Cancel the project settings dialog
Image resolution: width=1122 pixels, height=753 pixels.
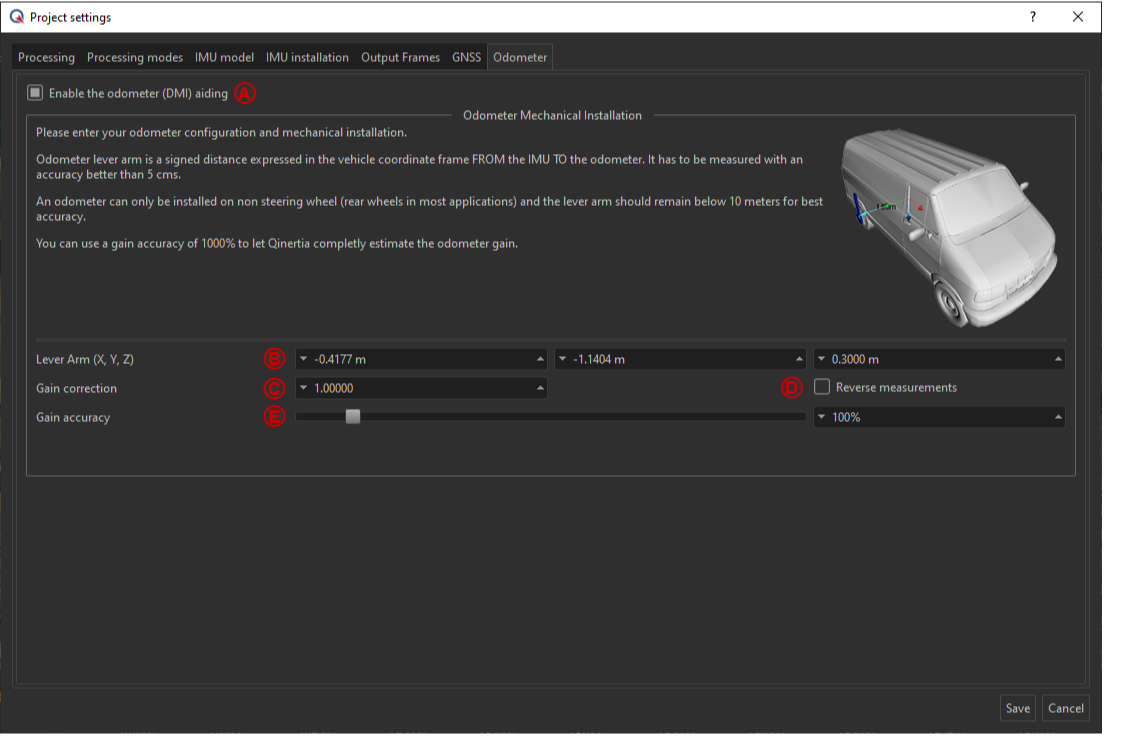click(1065, 708)
